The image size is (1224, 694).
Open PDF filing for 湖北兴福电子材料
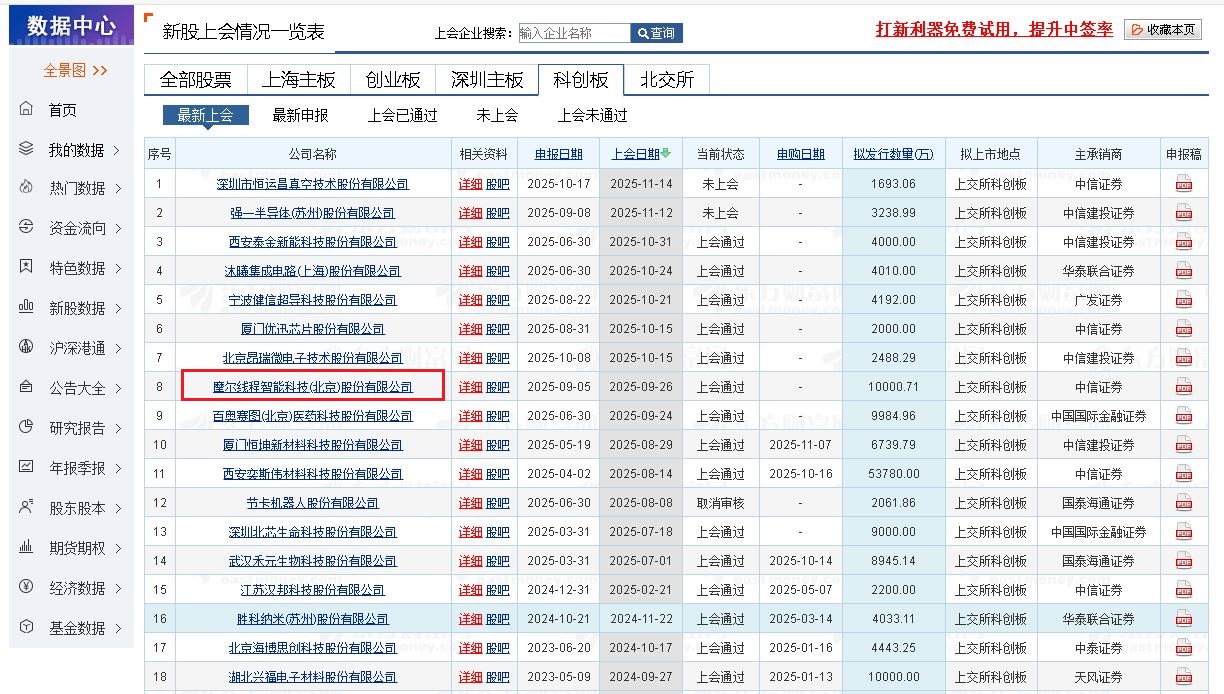(x=1184, y=677)
